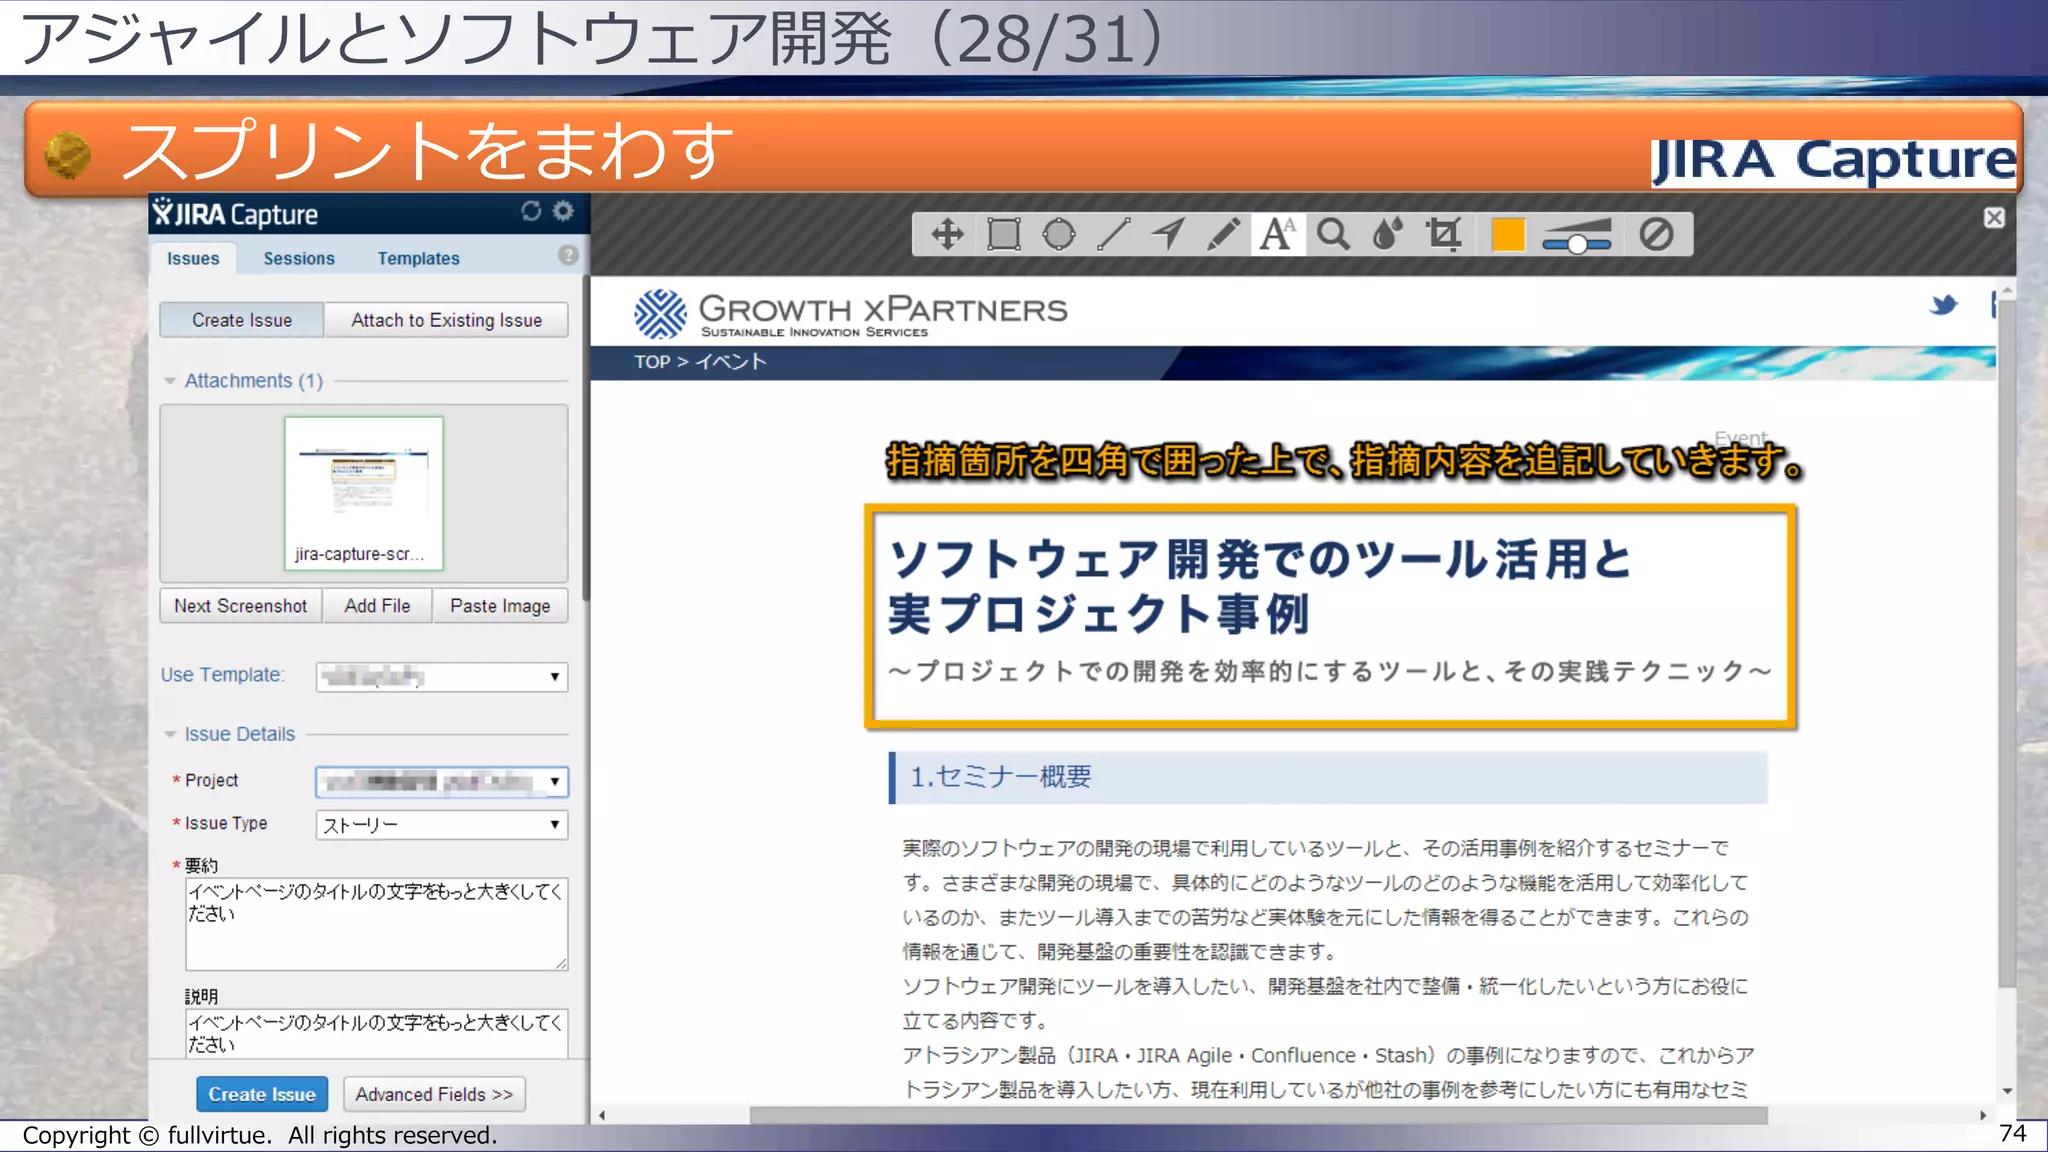Click the JIRA Capture panel logo
Image resolution: width=2048 pixels, height=1152 pixels.
[x=236, y=214]
